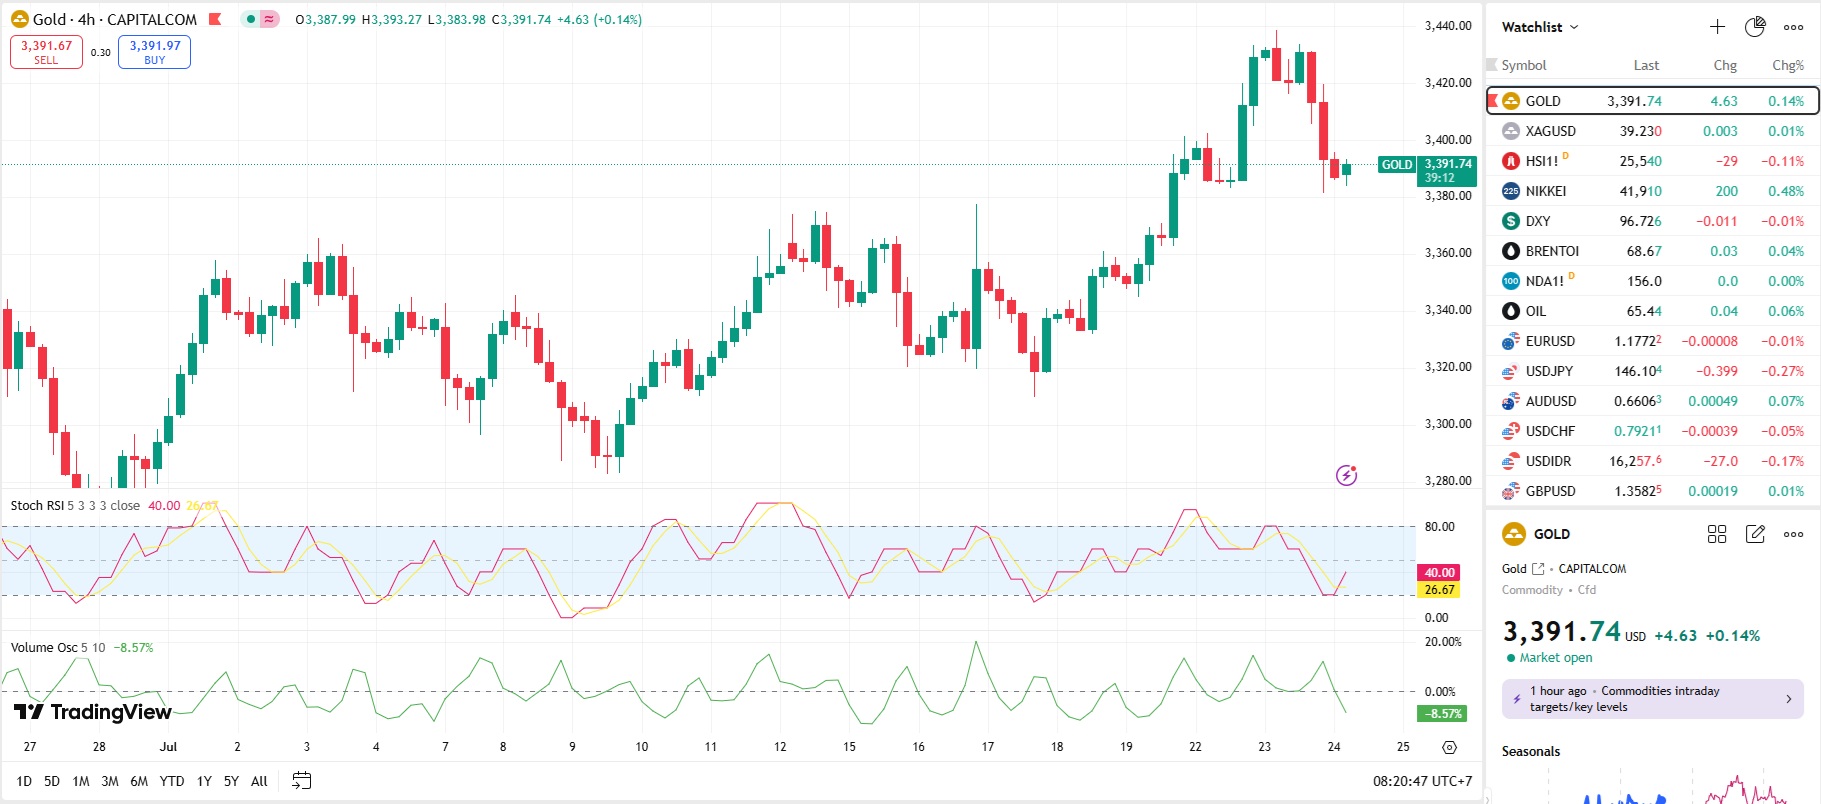The image size is (1821, 804).
Task: Open Gold symbol page via external link icon
Action: click(1538, 569)
